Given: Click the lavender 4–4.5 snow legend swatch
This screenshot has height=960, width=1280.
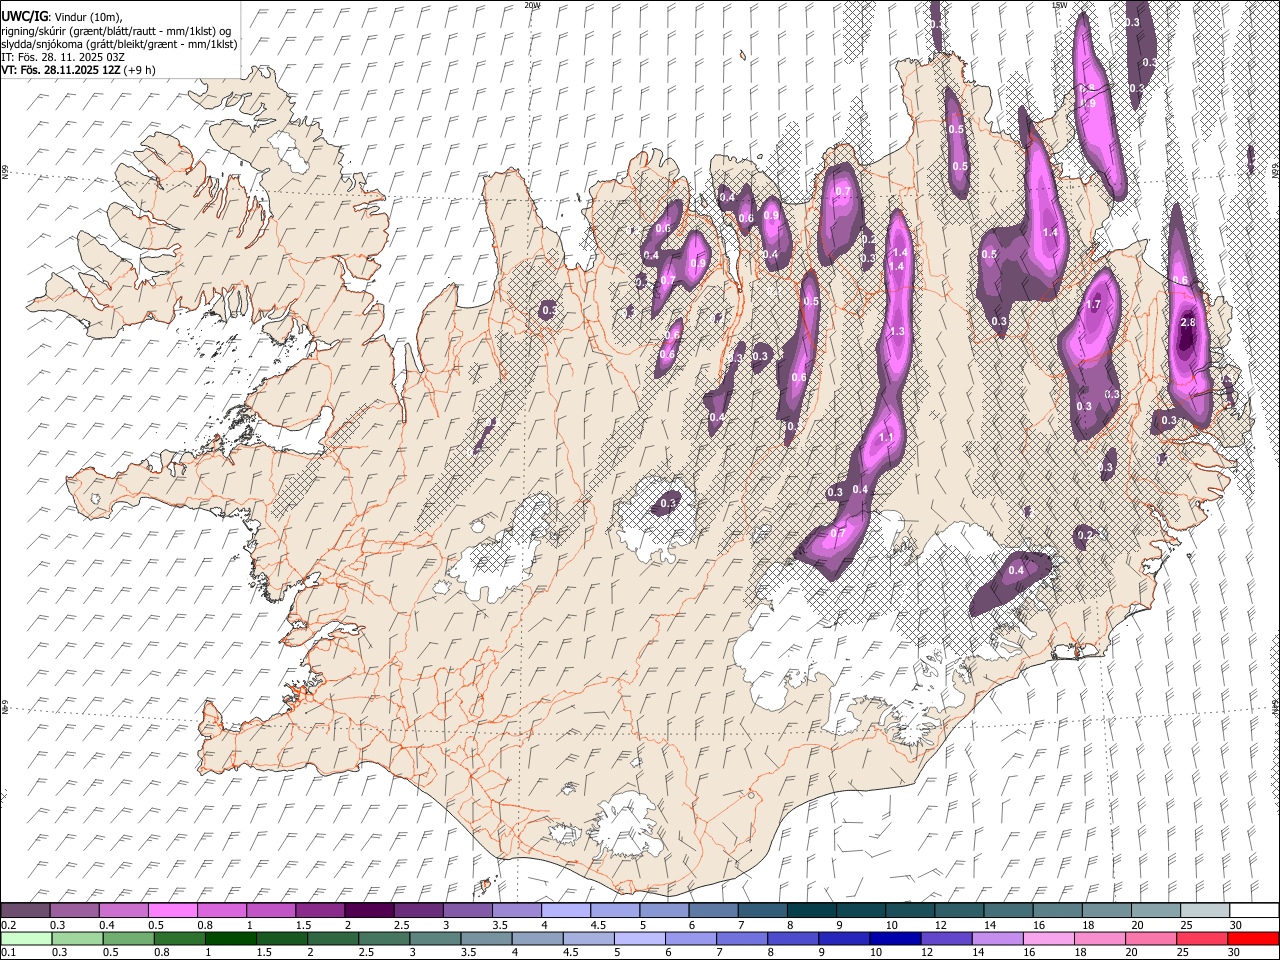Looking at the screenshot, I should point(566,910).
